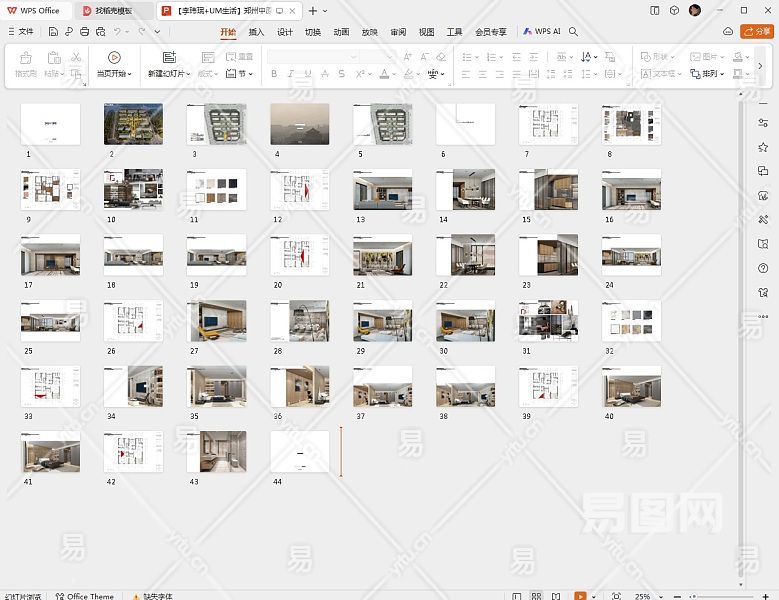The height and width of the screenshot is (600, 779).
Task: Toggle slide sorter view in the status bar
Action: click(537, 595)
